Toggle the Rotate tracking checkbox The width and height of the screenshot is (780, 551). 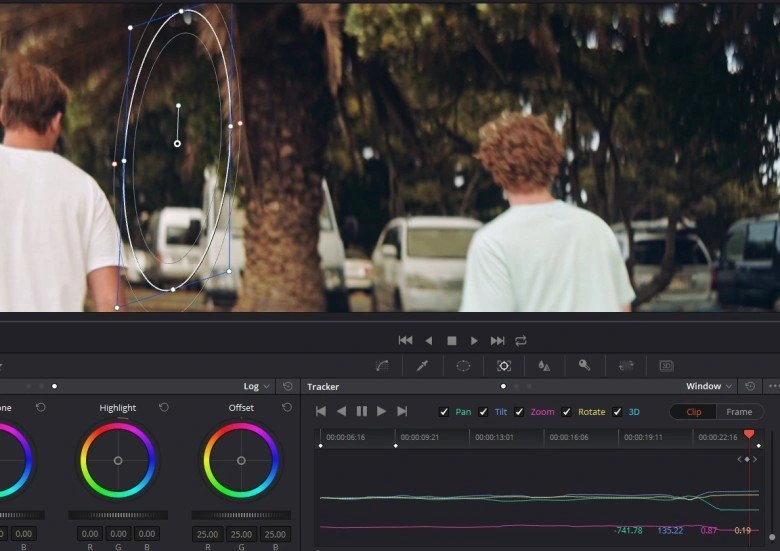566,412
